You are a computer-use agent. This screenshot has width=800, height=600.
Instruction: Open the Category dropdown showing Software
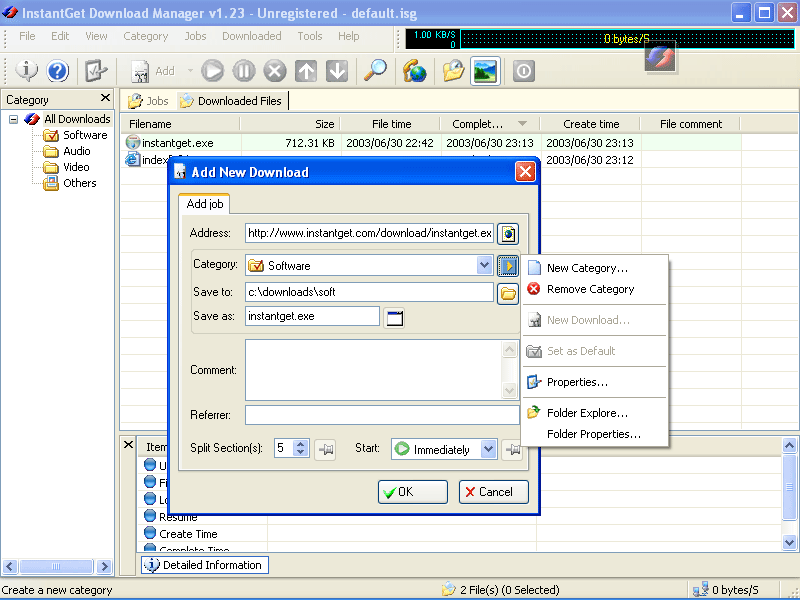click(485, 266)
